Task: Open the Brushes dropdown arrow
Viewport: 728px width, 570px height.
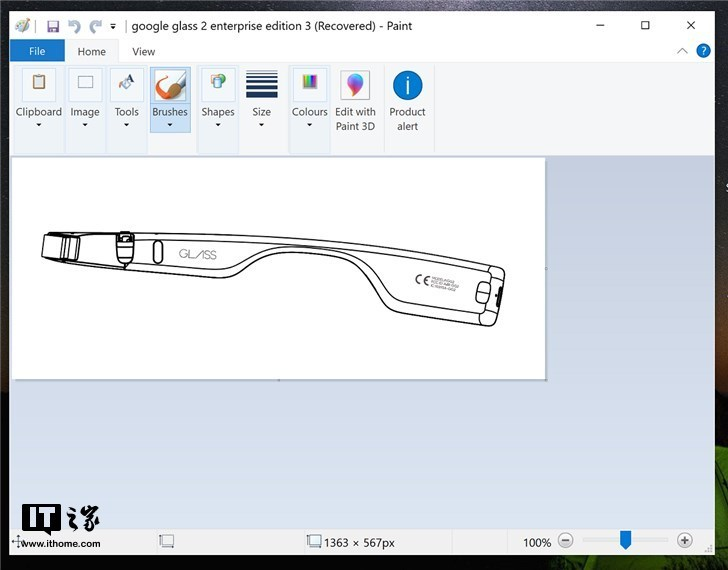Action: (x=170, y=125)
